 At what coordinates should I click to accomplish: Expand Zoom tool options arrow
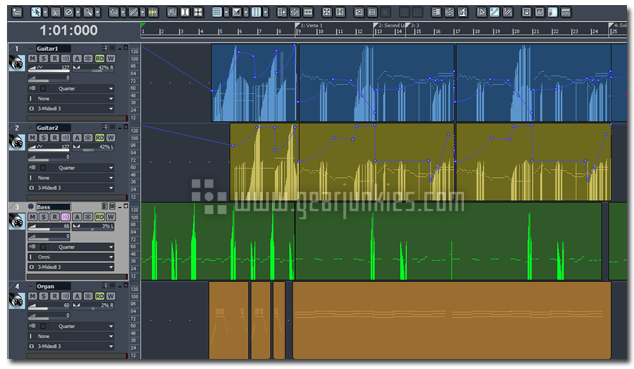tap(97, 13)
